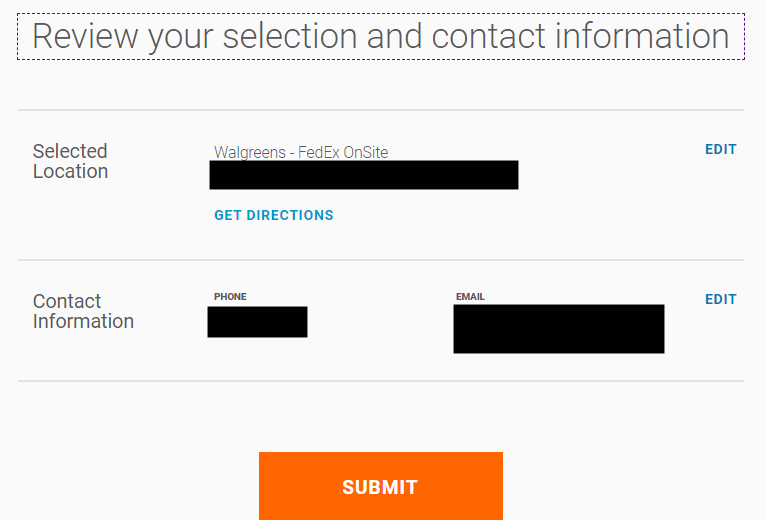Click the redacted phone number value
Image resolution: width=766 pixels, height=520 pixels.
tap(257, 322)
